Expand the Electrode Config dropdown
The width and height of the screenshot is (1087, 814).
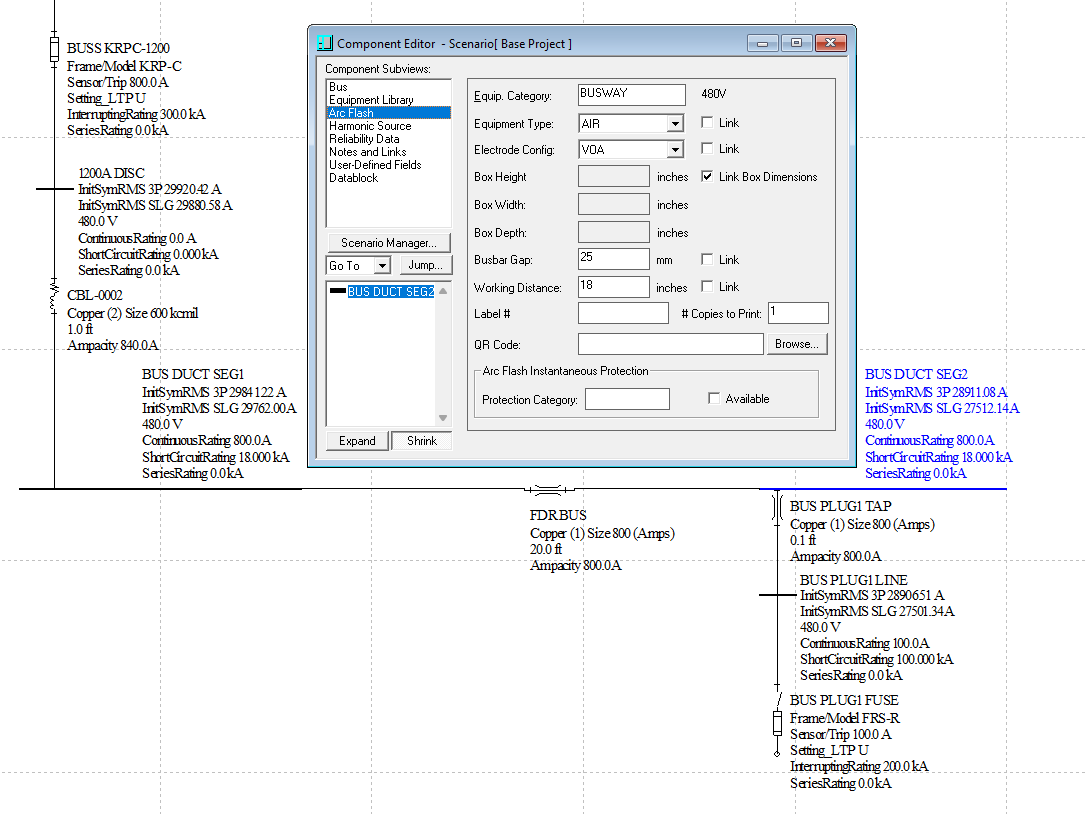pos(675,150)
